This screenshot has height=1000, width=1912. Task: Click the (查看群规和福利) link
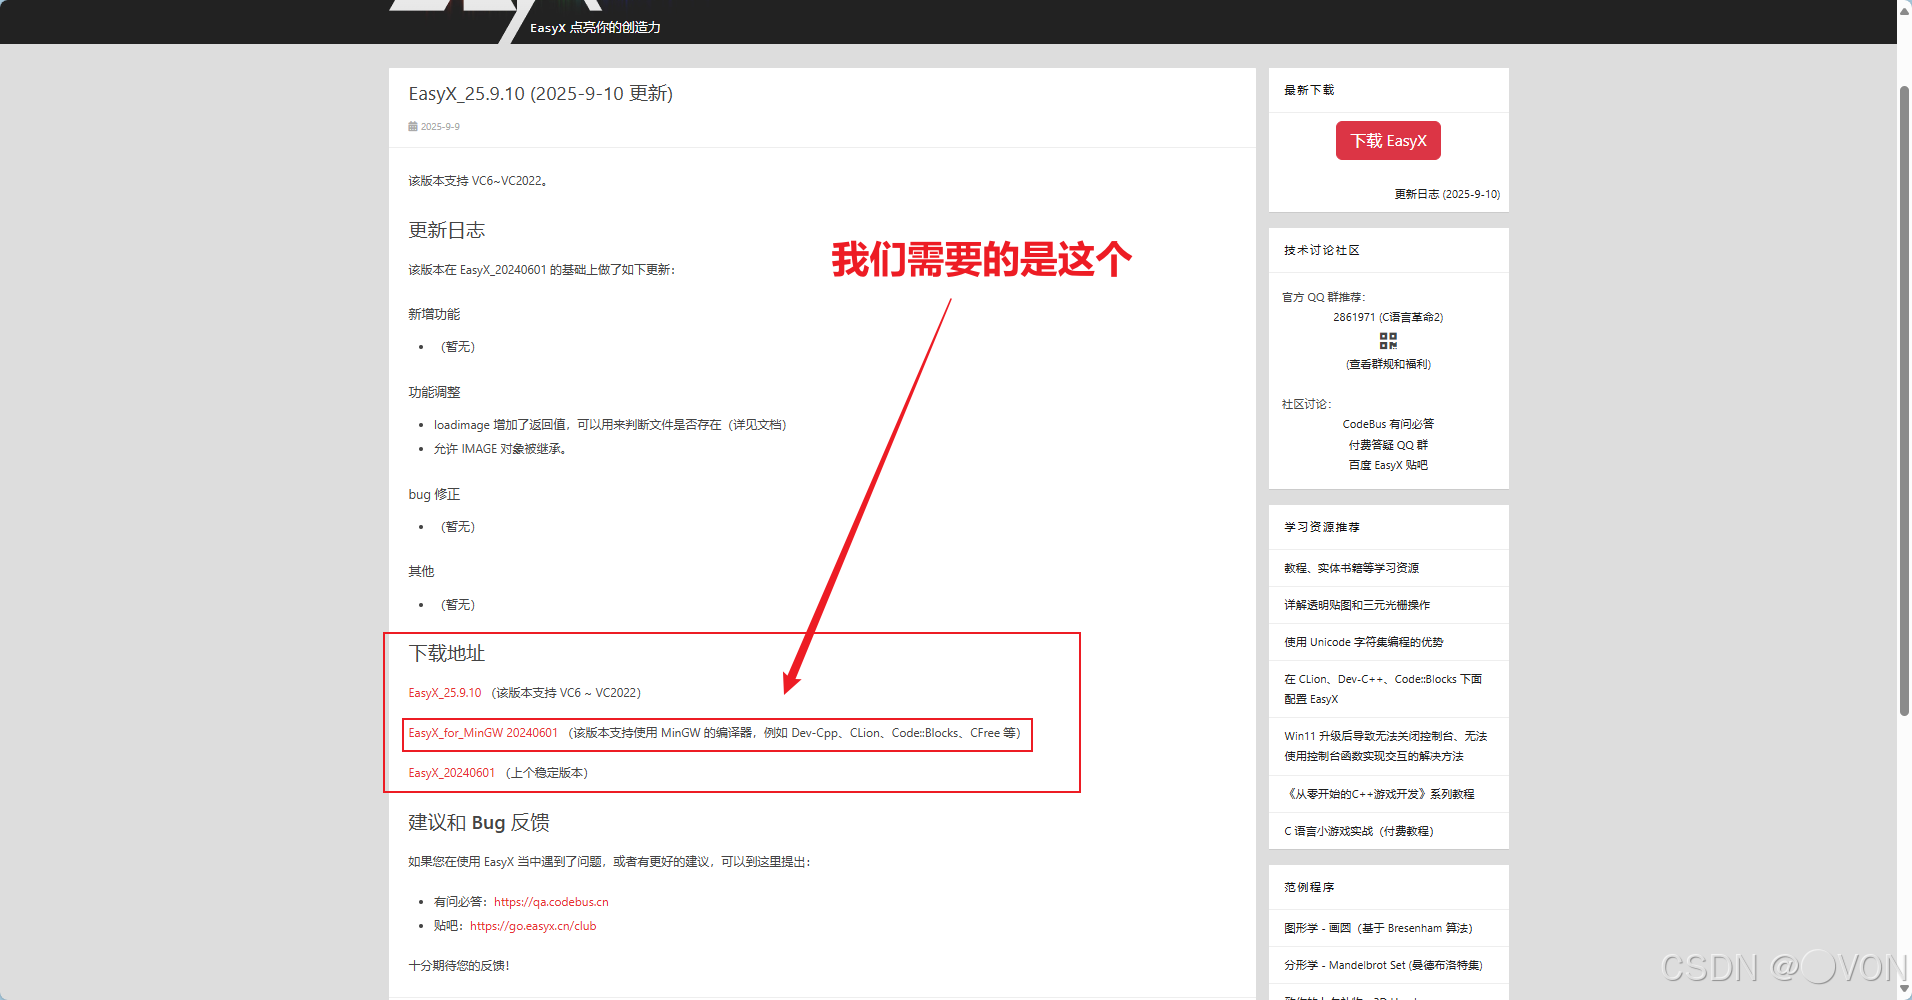click(x=1388, y=364)
